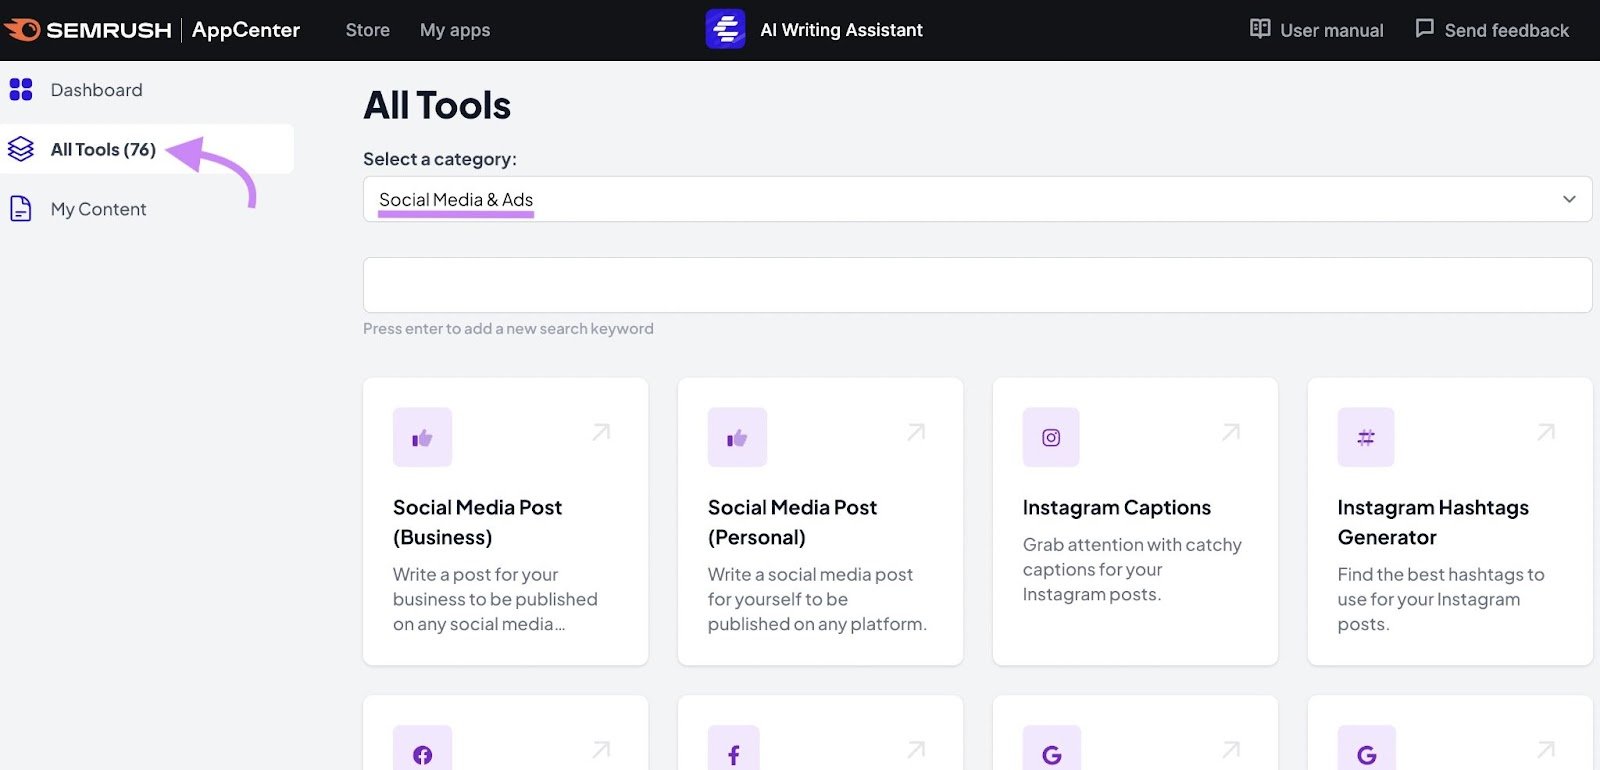Focus the search keyword input field
The width and height of the screenshot is (1600, 770).
[977, 285]
